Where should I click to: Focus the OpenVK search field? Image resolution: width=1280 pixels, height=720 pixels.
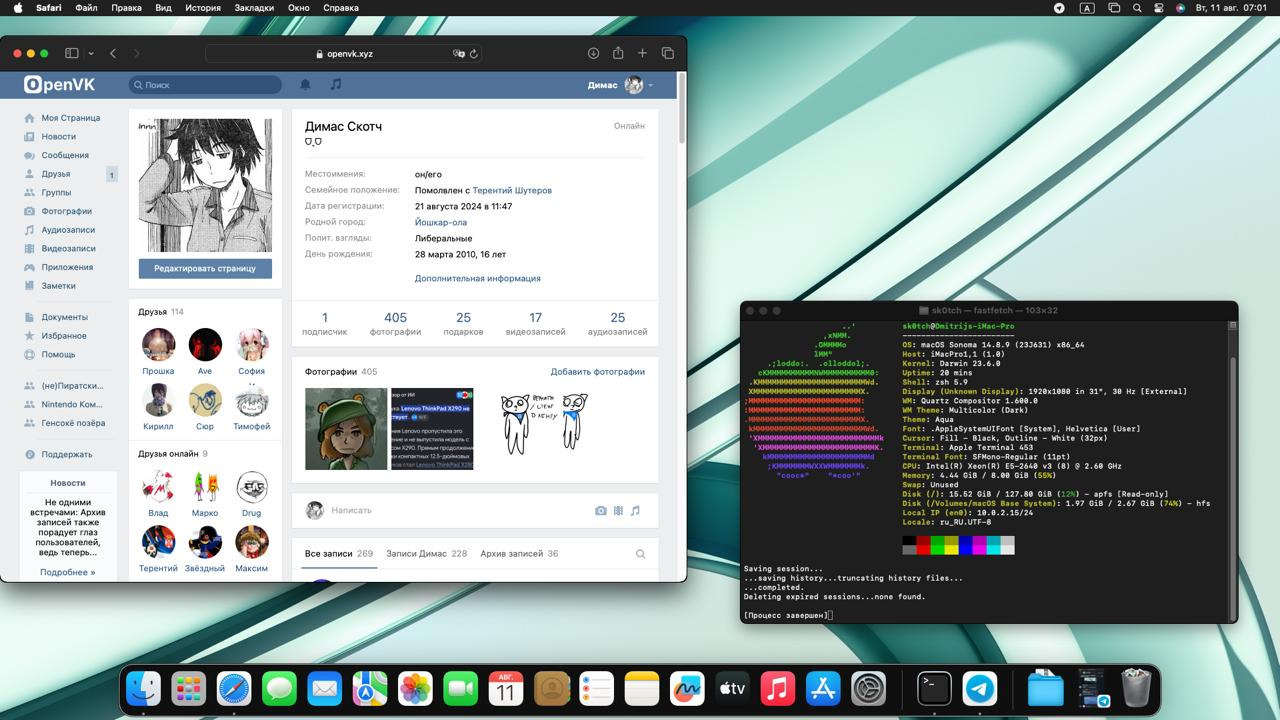pos(206,85)
